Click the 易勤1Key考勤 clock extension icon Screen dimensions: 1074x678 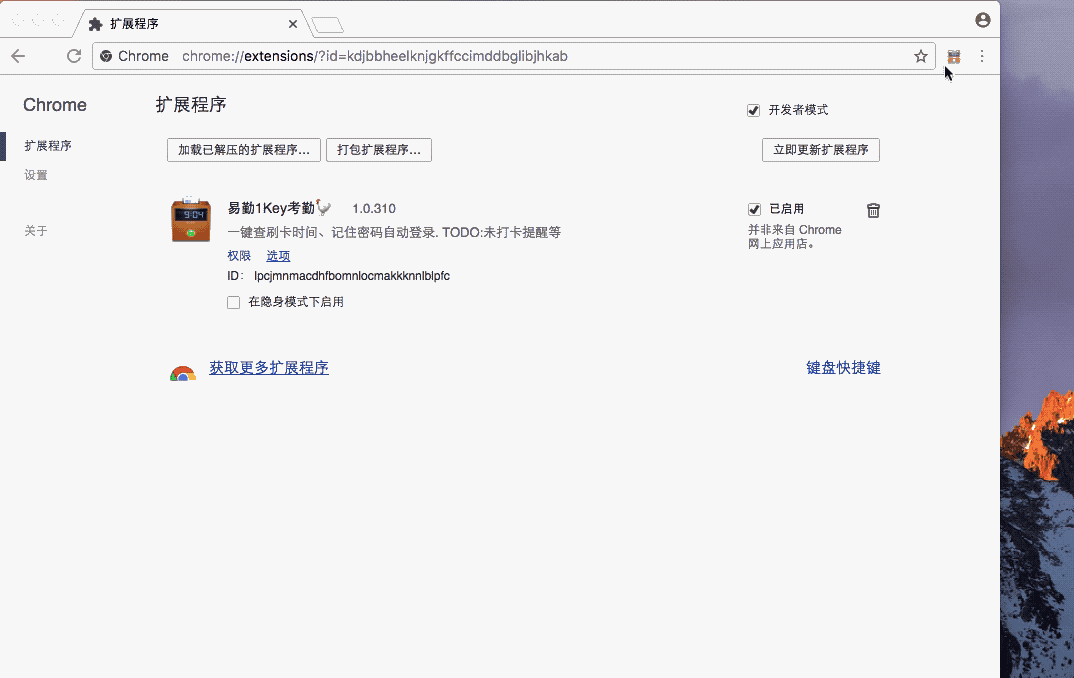190,219
